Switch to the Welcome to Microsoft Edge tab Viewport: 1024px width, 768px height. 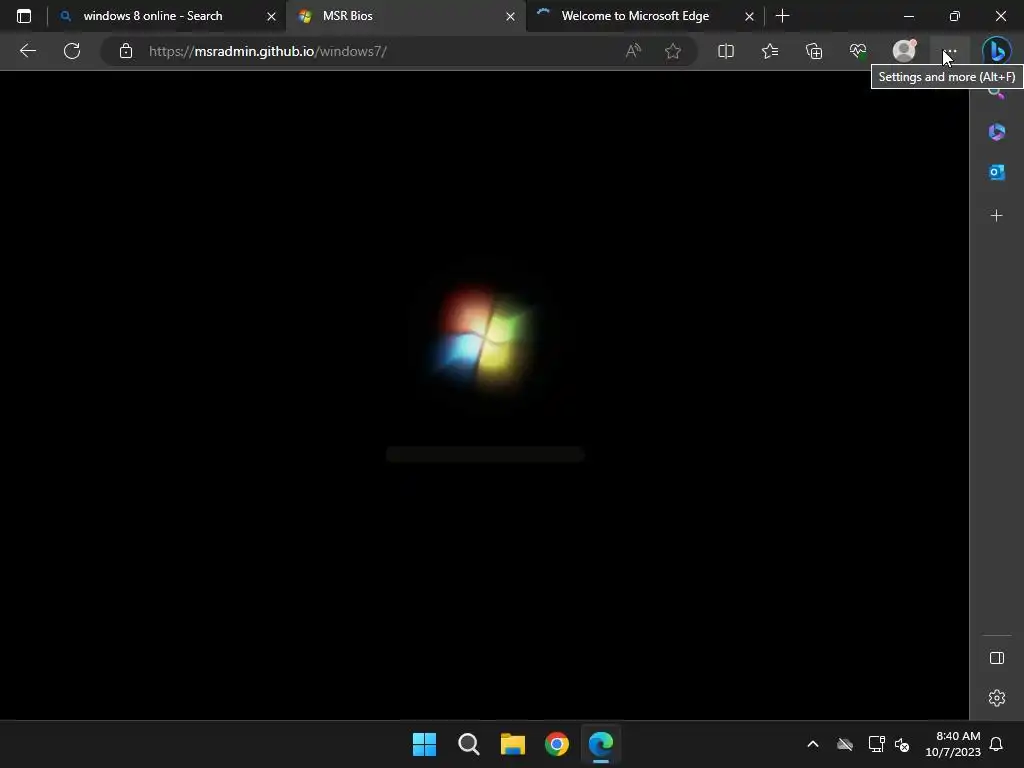pos(645,16)
